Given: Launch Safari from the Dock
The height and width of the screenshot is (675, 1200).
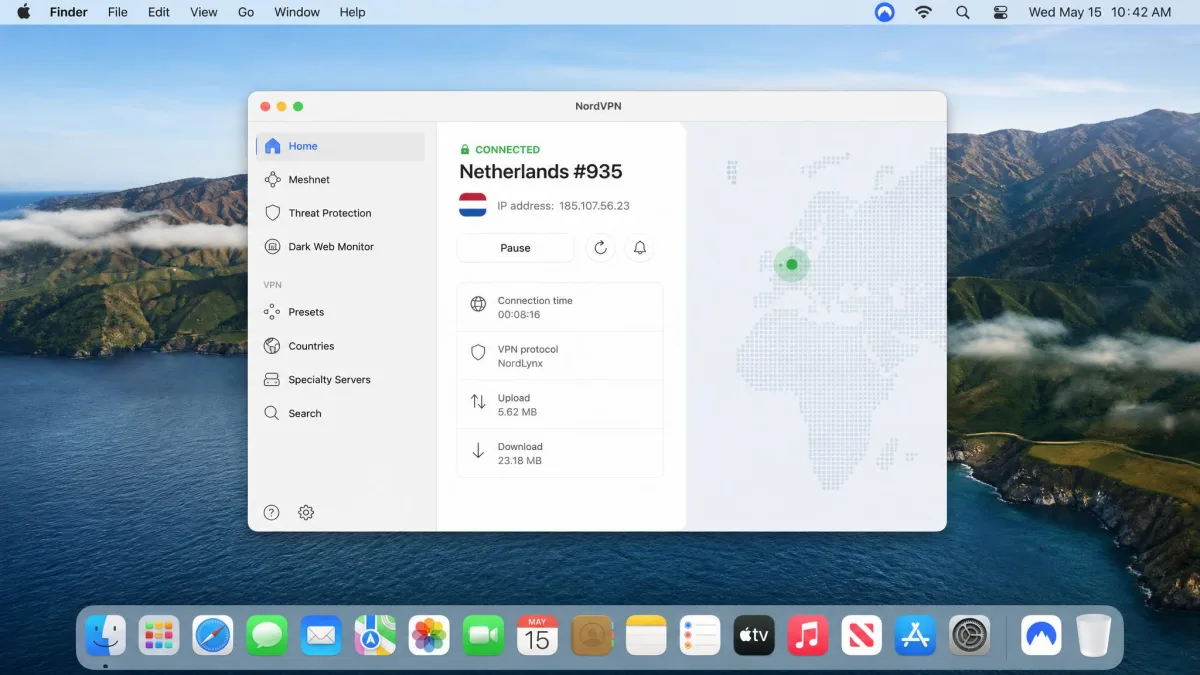Looking at the screenshot, I should pos(213,635).
